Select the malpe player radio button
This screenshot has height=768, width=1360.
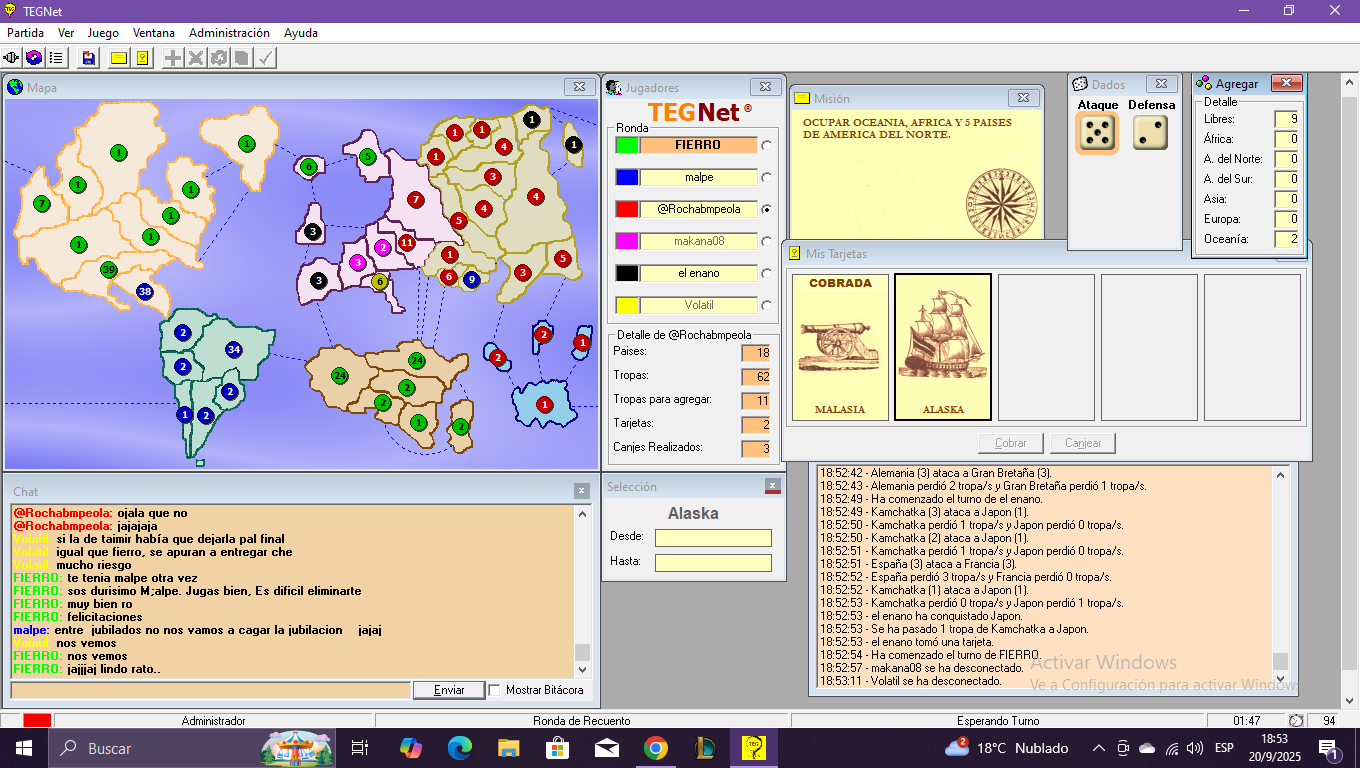tap(767, 177)
